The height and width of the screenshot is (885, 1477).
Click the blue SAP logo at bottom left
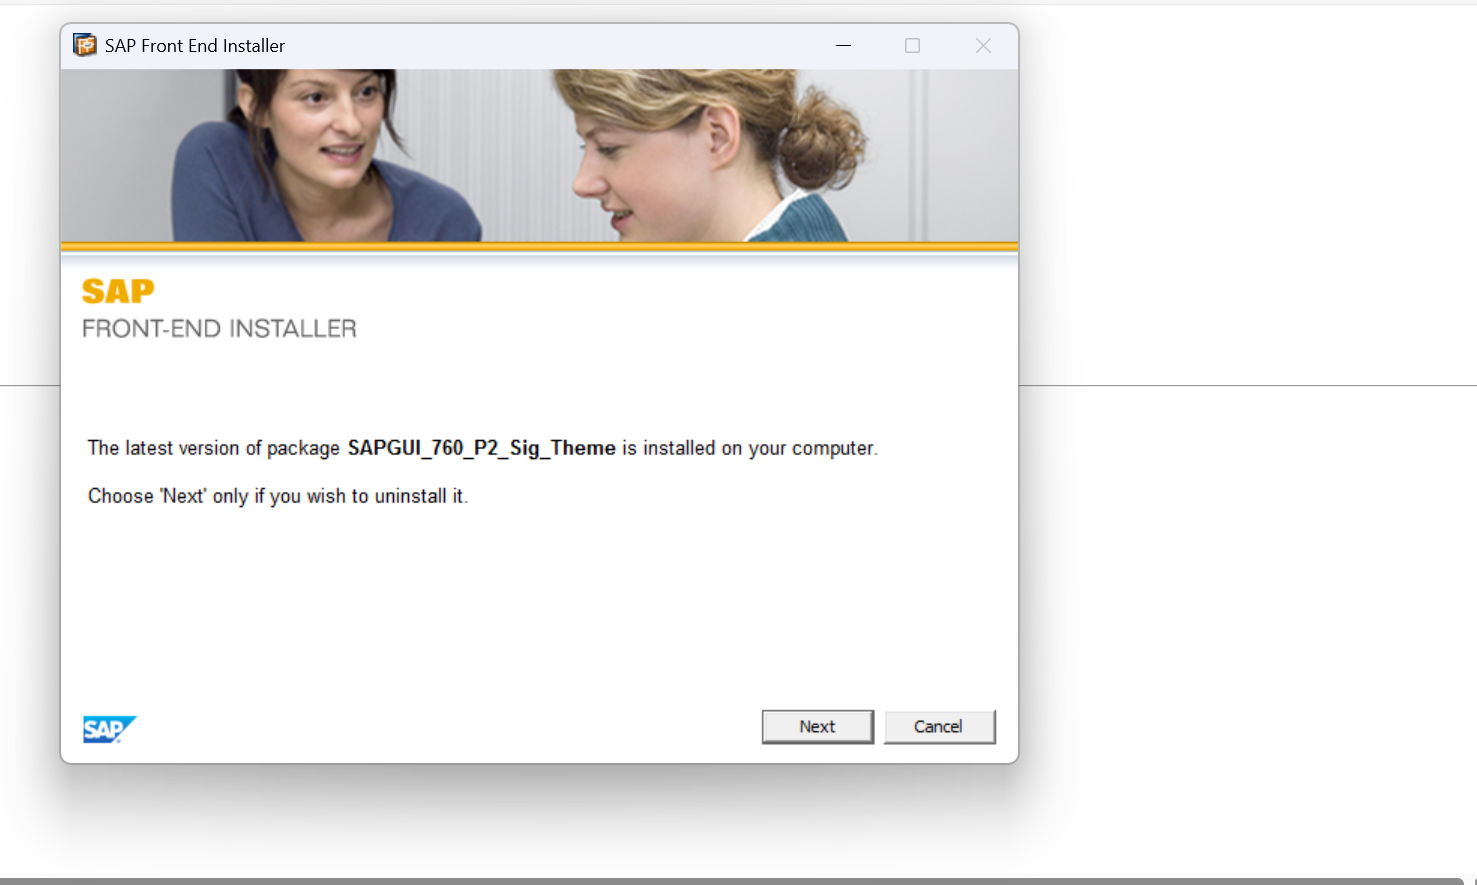tap(109, 729)
